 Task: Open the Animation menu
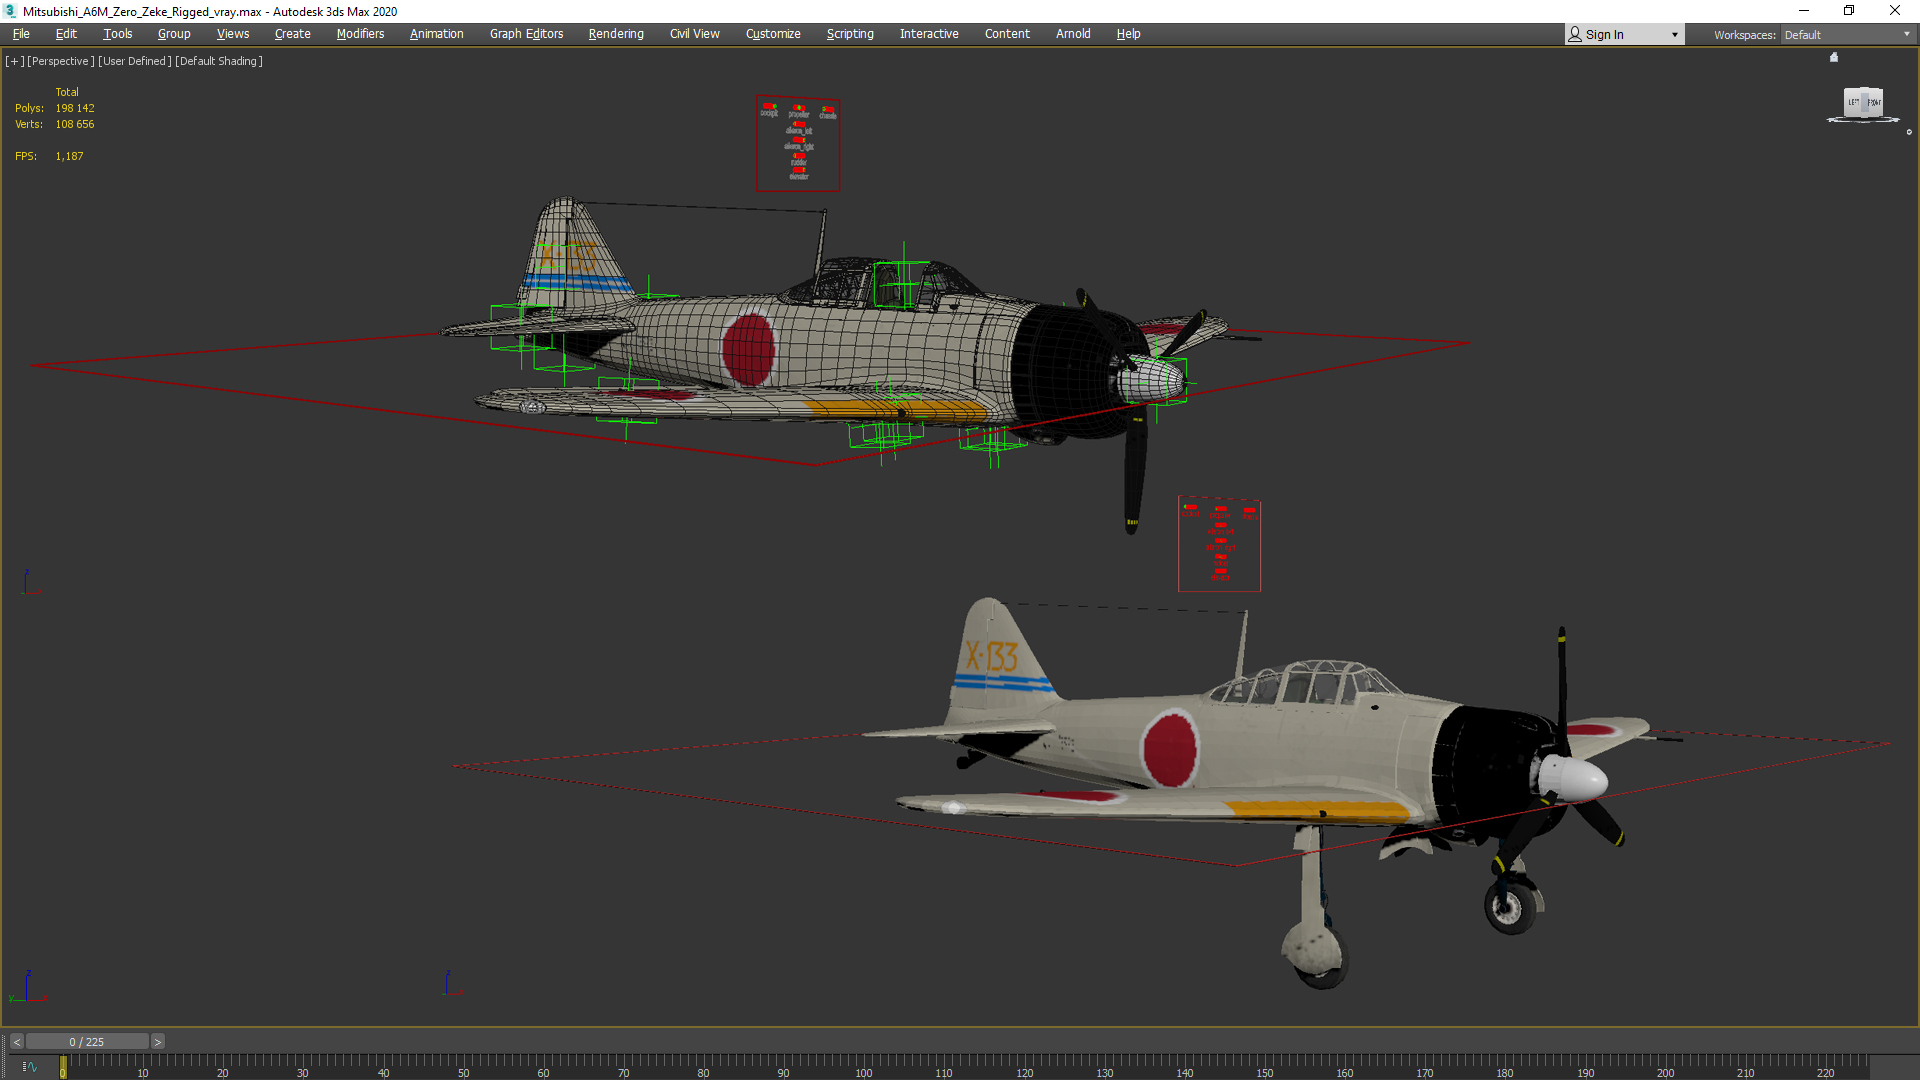click(436, 34)
